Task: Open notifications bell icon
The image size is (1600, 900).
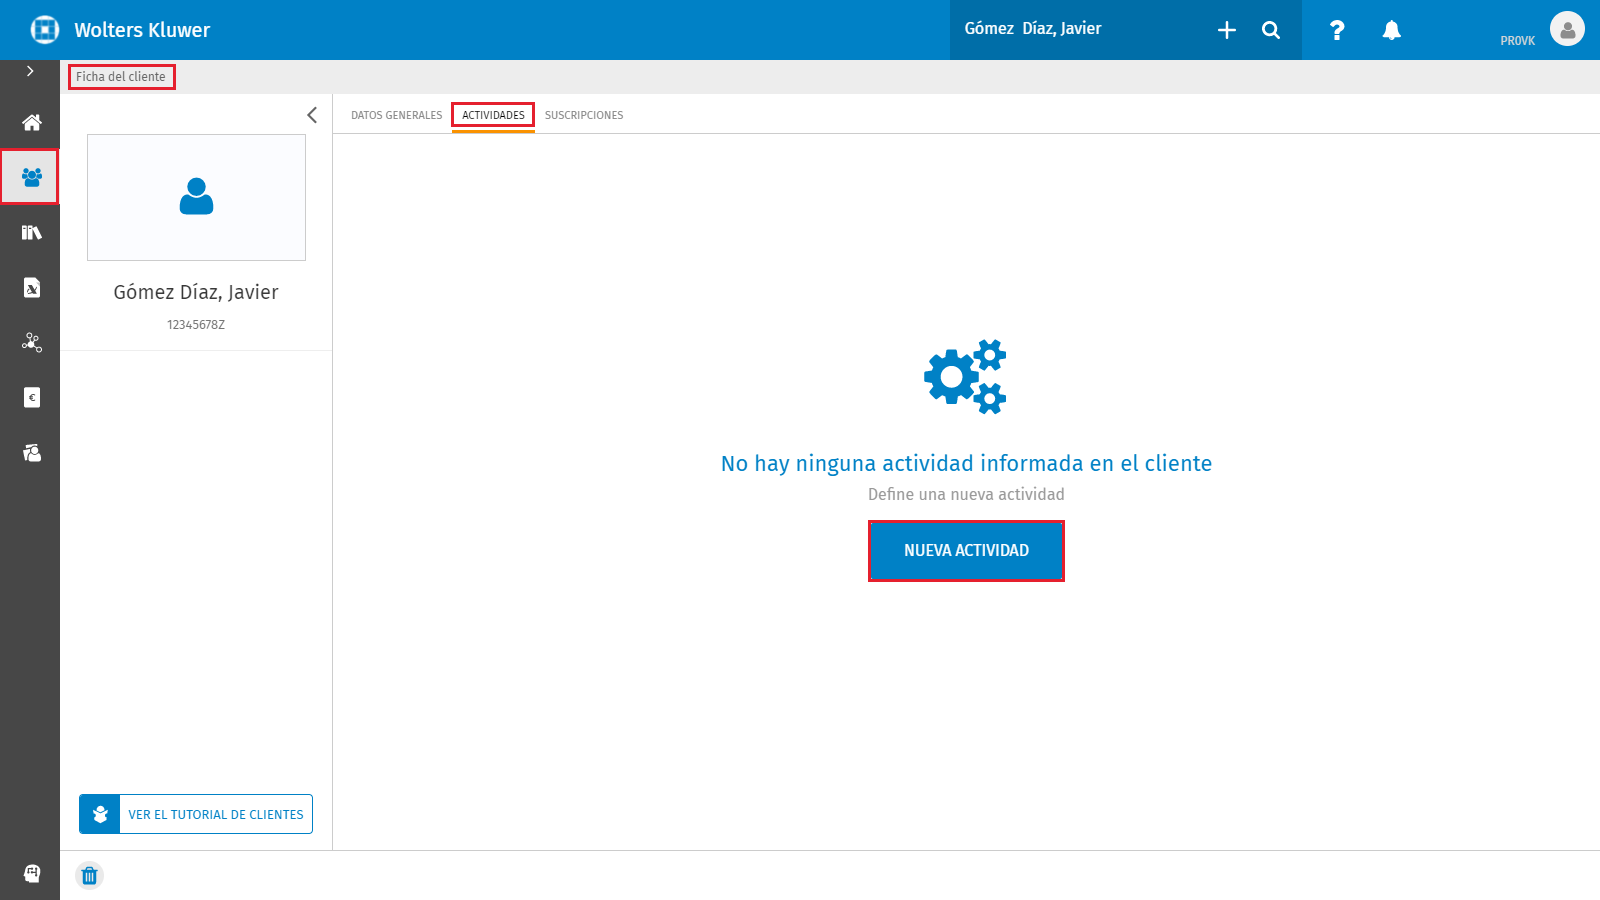Action: coord(1391,30)
